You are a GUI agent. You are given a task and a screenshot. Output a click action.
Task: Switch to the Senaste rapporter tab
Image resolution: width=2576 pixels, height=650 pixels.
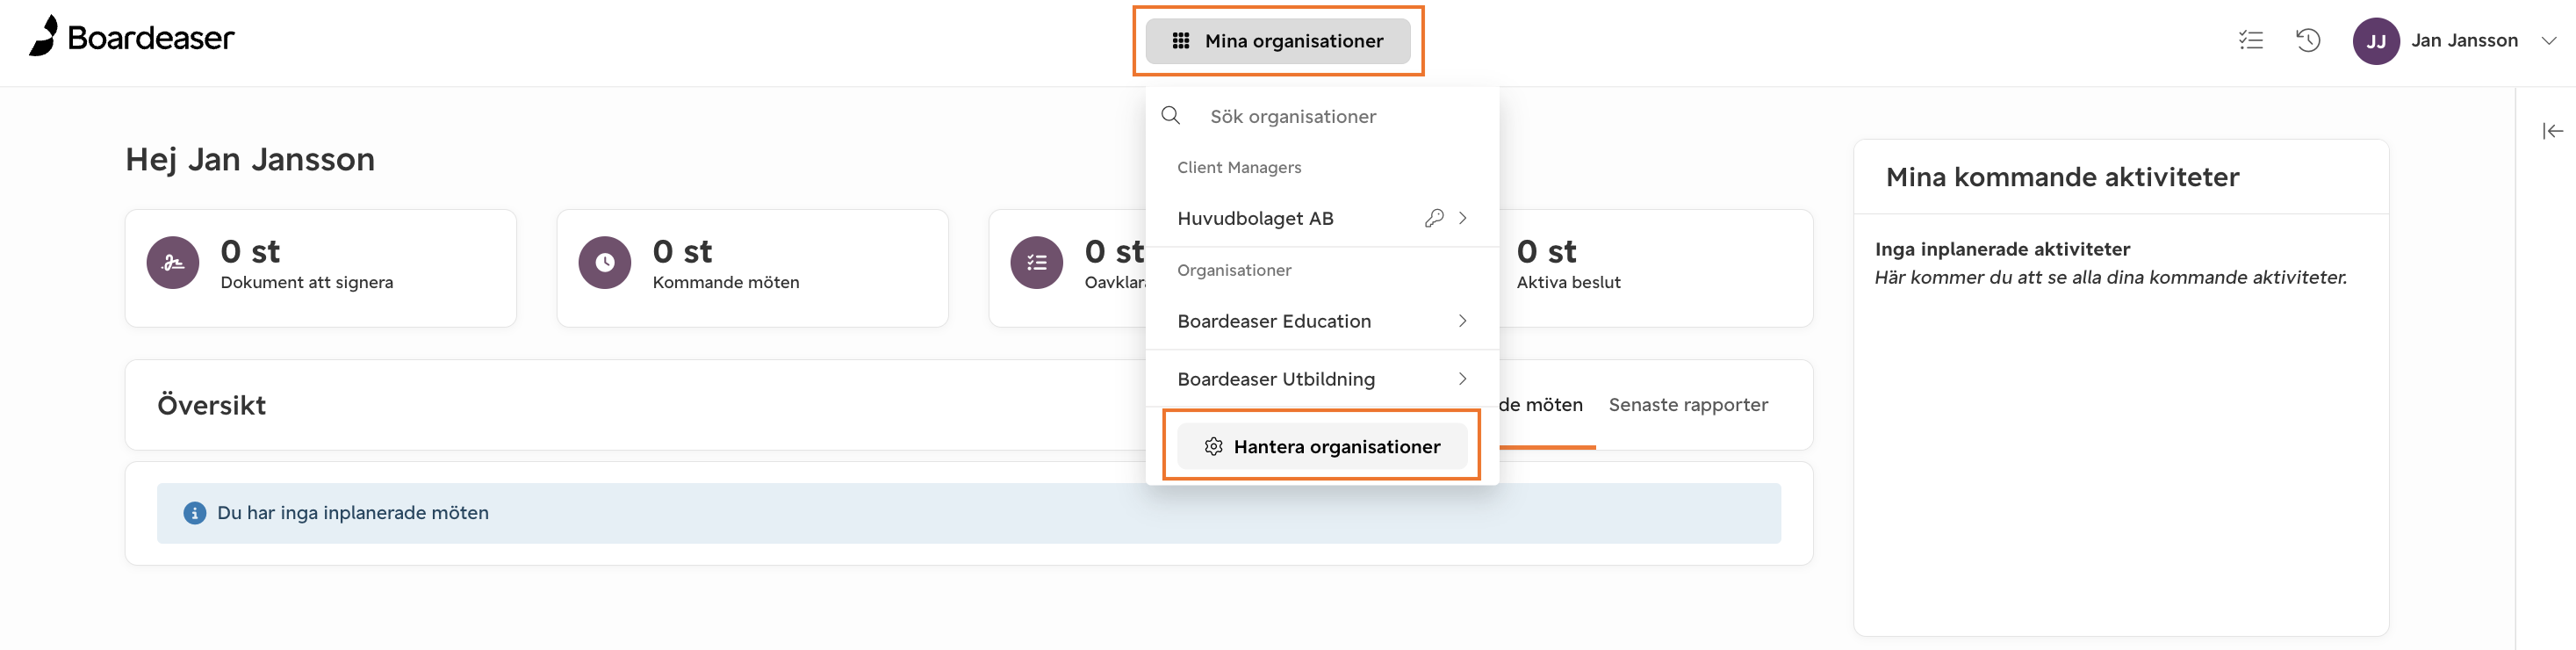(x=1688, y=405)
